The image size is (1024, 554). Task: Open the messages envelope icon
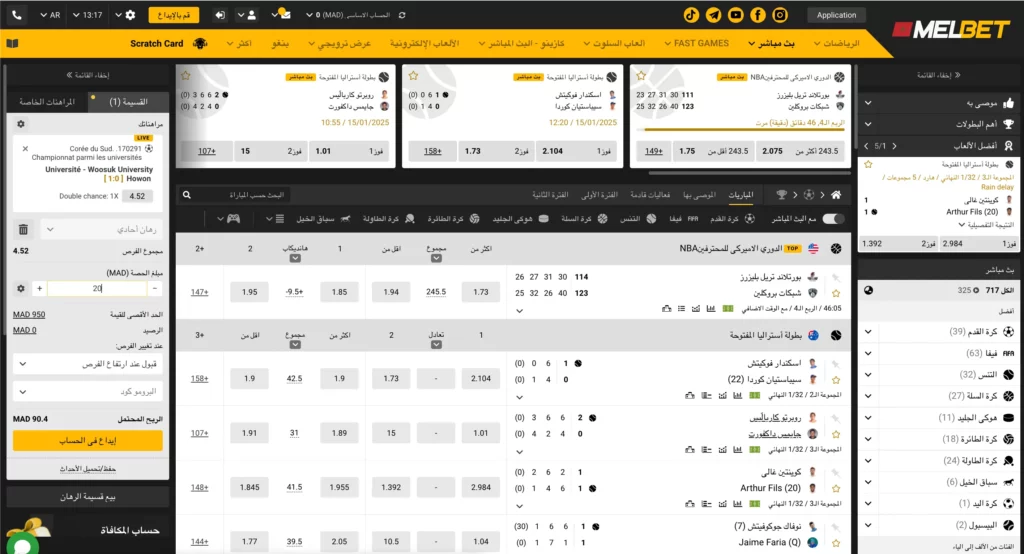pyautogui.click(x=285, y=14)
